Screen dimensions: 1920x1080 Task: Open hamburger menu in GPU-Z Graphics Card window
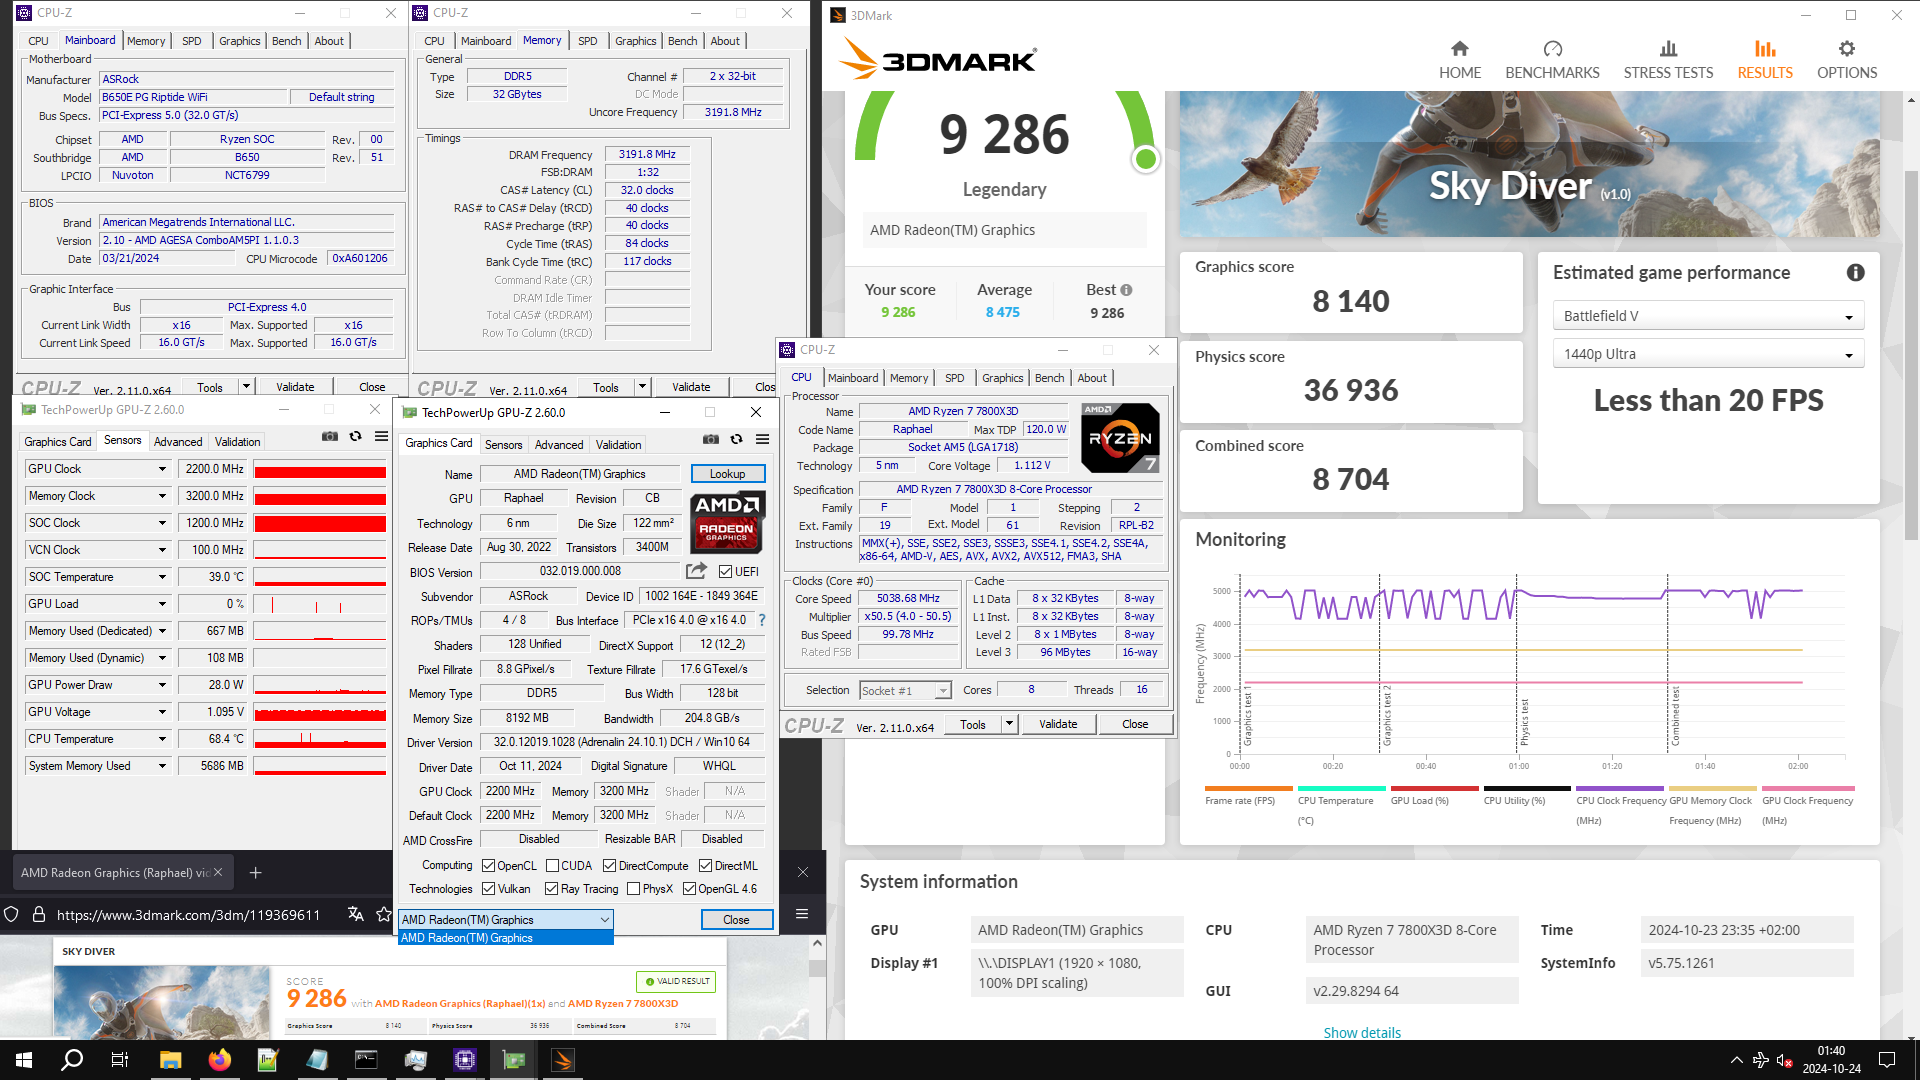(x=762, y=439)
